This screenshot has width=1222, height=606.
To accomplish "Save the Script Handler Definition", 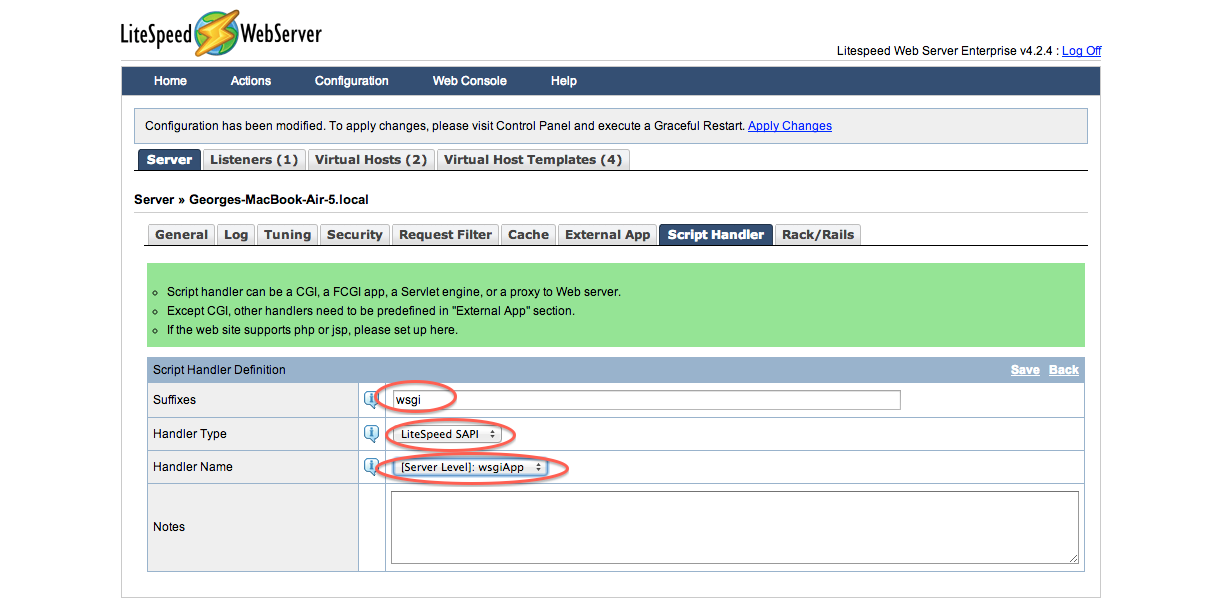I will tap(1025, 370).
